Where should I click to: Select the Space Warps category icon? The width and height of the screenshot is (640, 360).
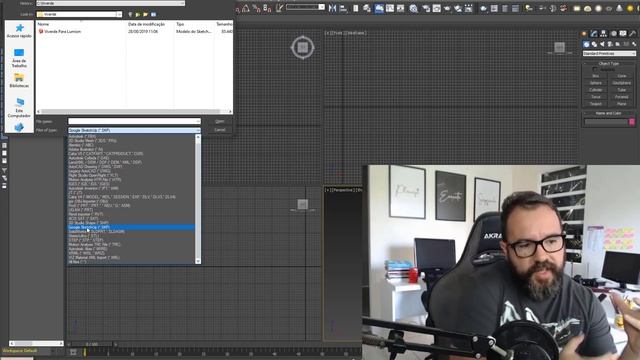coord(626,44)
